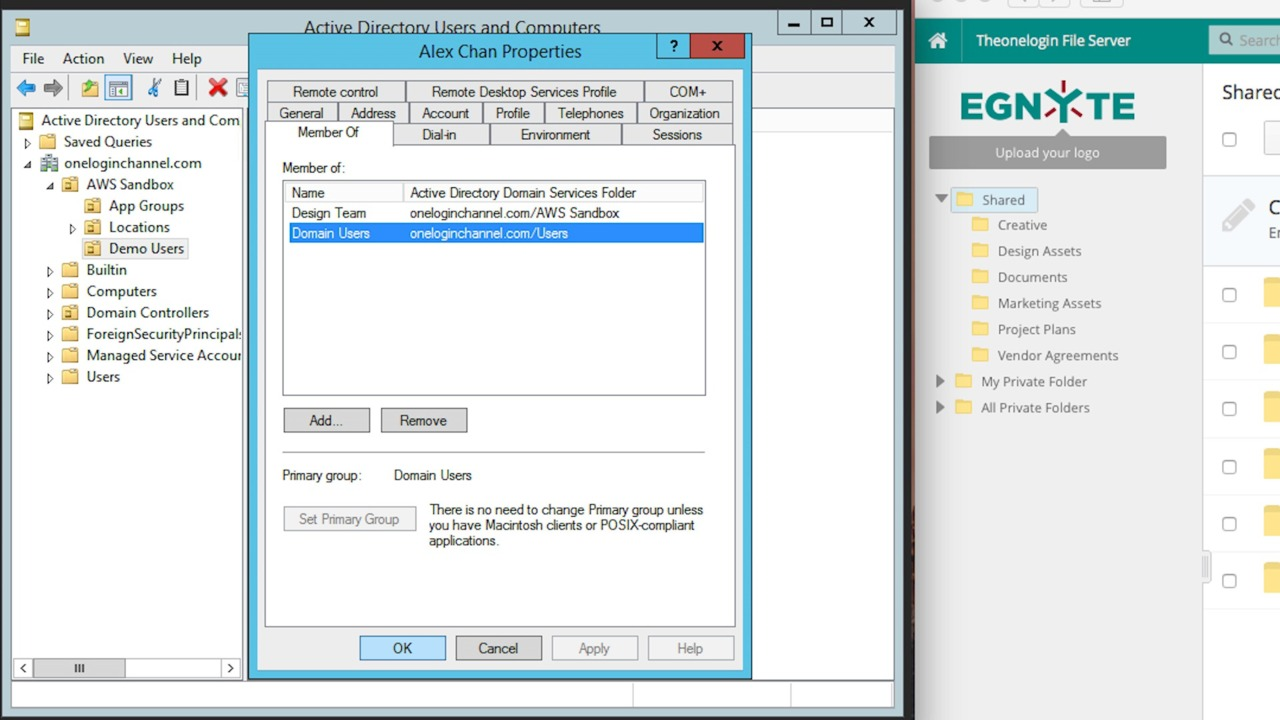1280x720 pixels.
Task: Check the checkbox on the last visible row
Action: 1229,580
